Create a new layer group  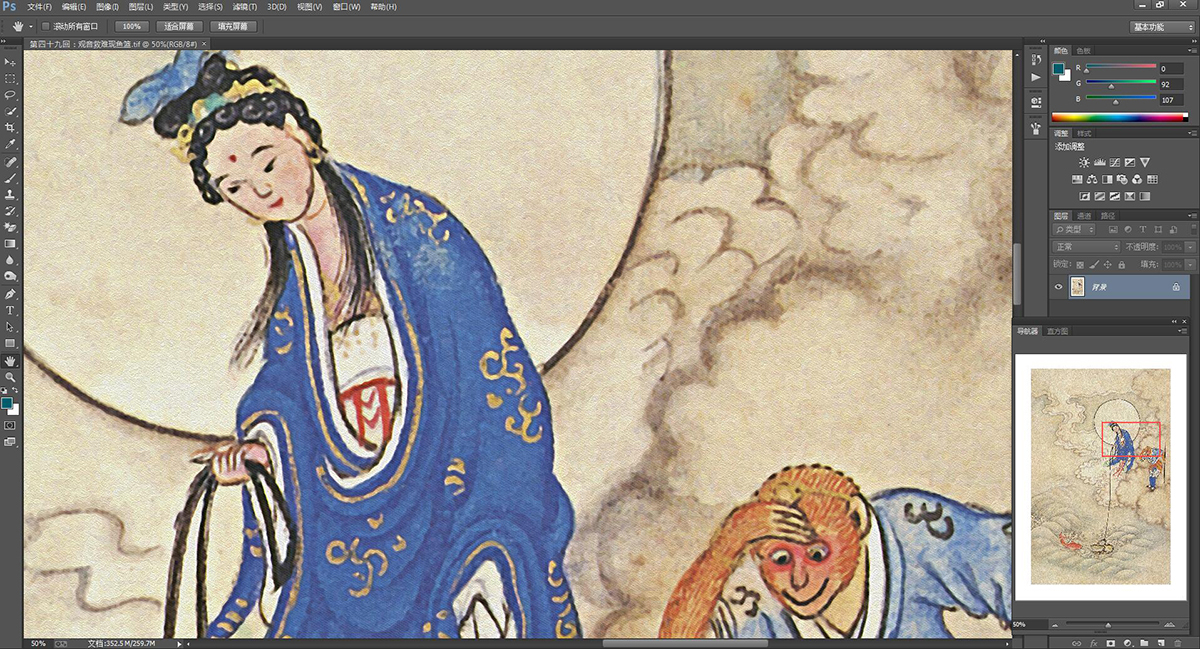click(x=1145, y=641)
